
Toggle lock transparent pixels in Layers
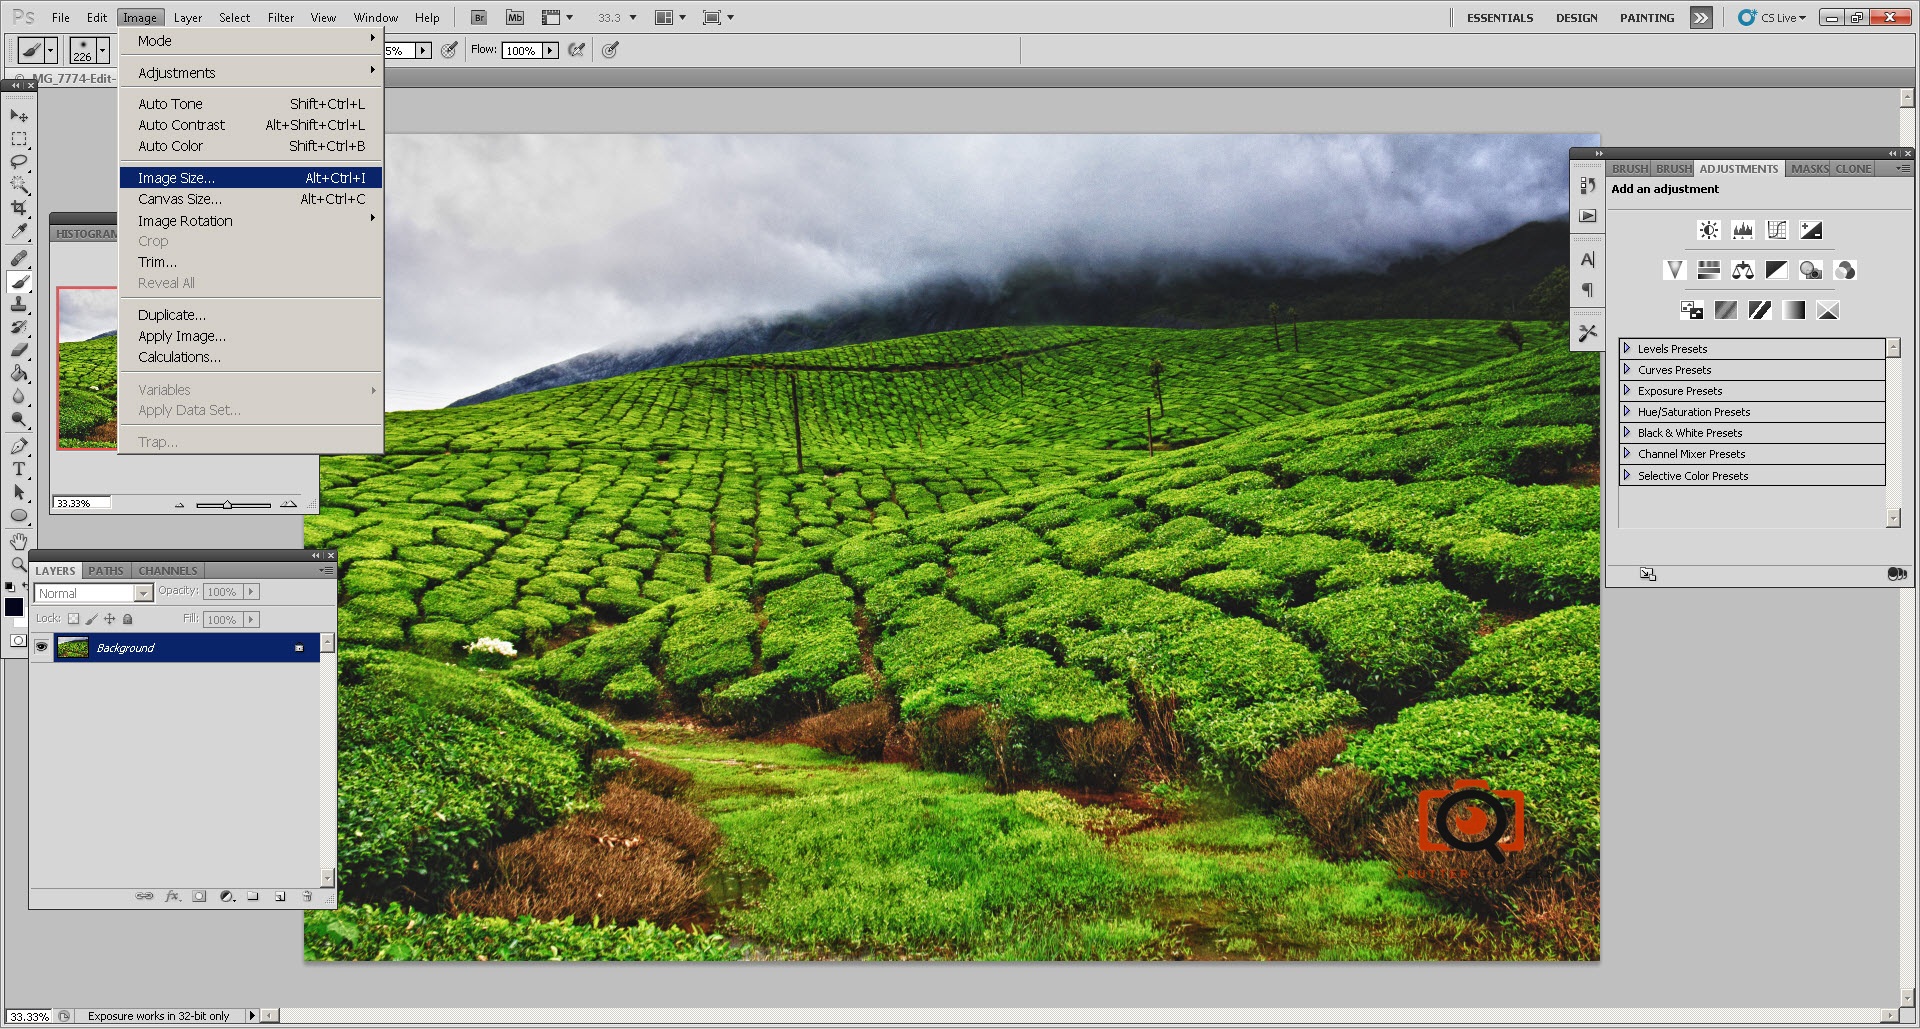tap(73, 620)
